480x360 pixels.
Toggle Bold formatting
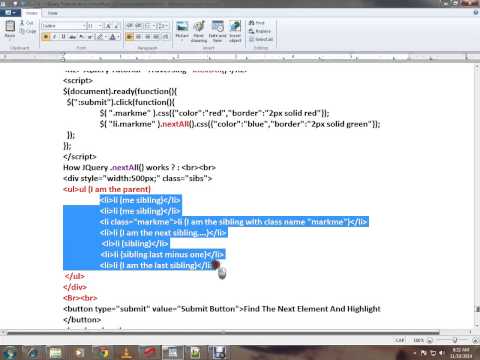coord(46,37)
